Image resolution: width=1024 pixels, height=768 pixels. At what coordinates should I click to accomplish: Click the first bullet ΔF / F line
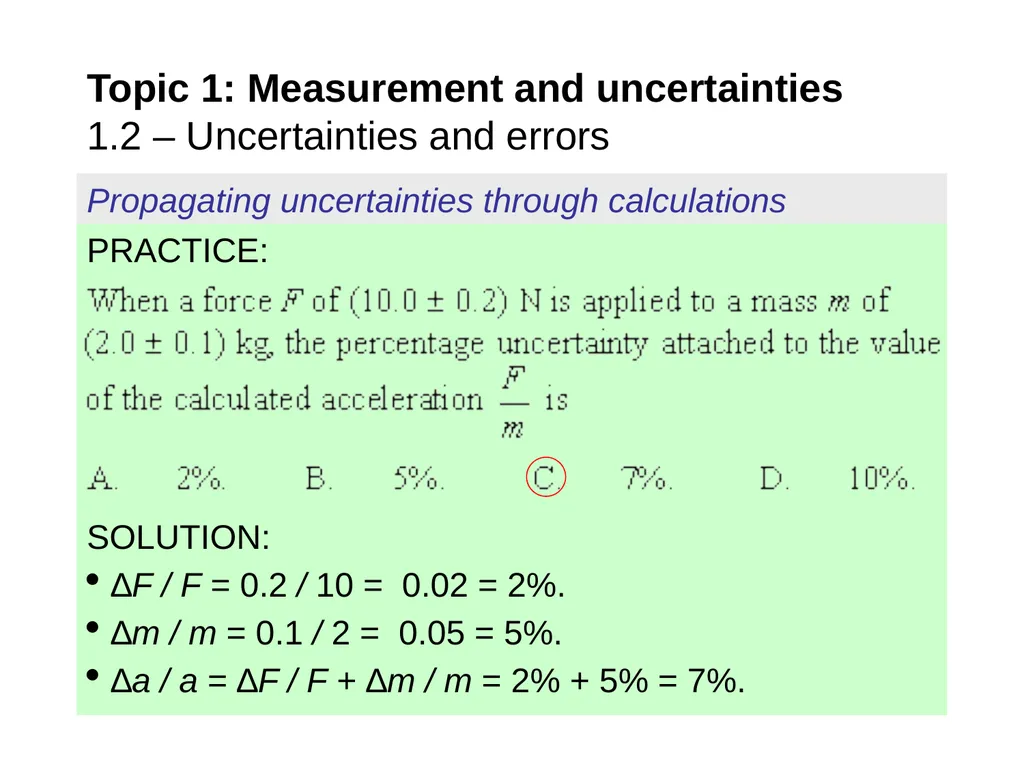point(337,585)
